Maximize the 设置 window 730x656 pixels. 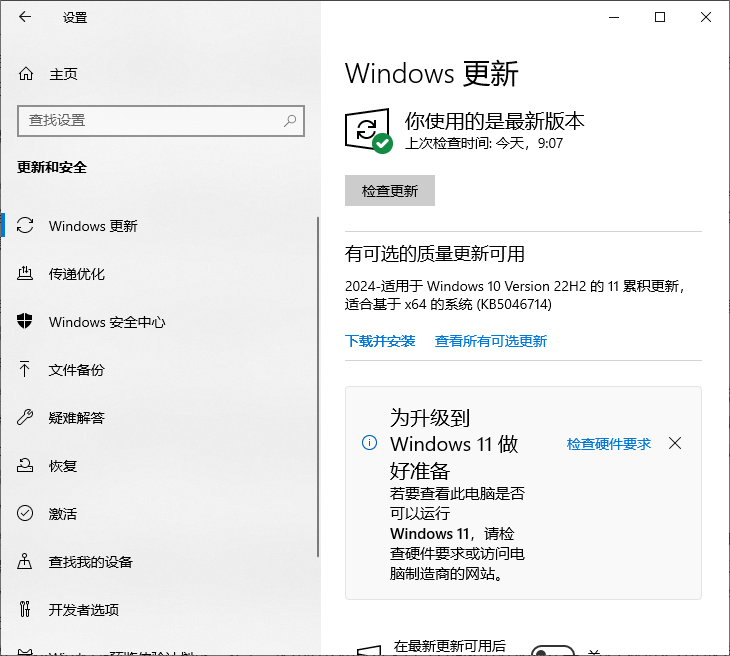[x=660, y=17]
